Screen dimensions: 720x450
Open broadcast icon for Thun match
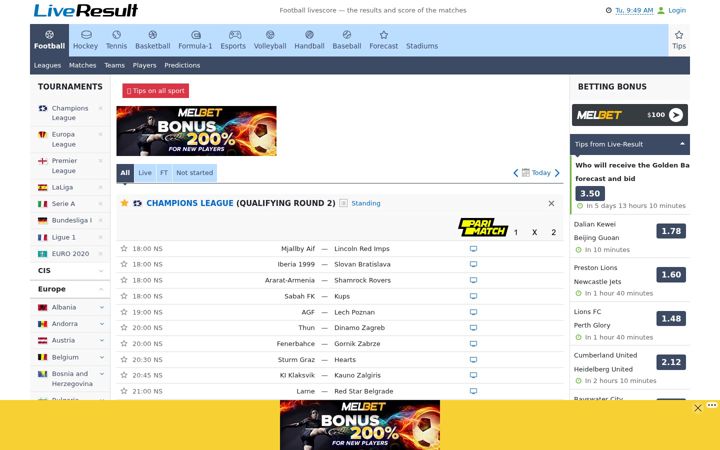(473, 328)
